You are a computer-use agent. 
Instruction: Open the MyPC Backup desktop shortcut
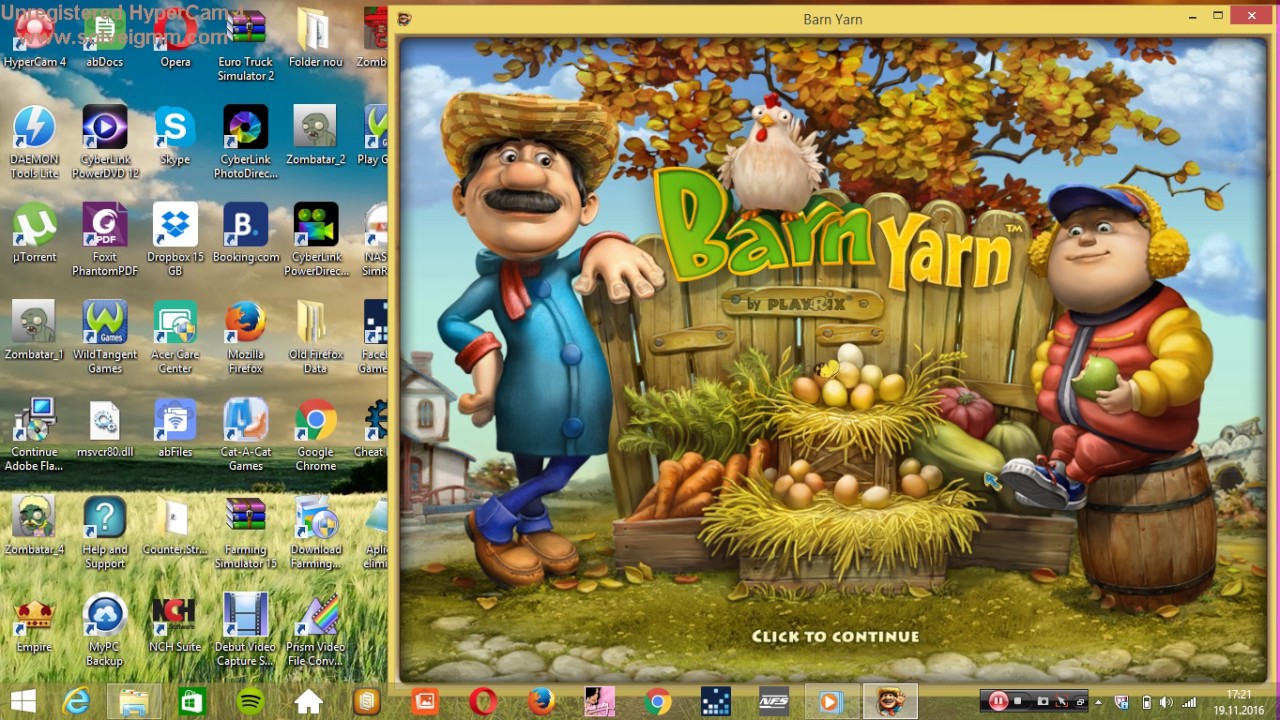[x=105, y=630]
